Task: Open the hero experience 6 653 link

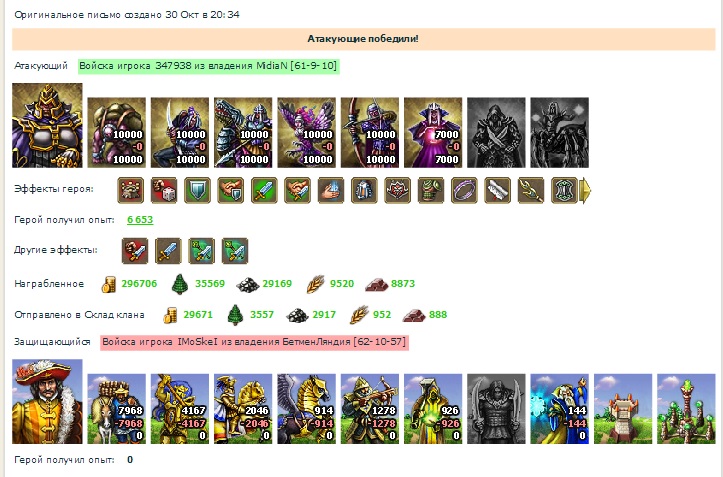Action: click(140, 220)
